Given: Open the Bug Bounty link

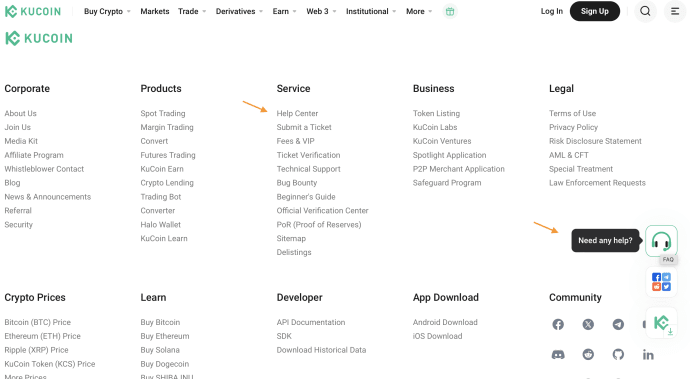Looking at the screenshot, I should [x=297, y=183].
